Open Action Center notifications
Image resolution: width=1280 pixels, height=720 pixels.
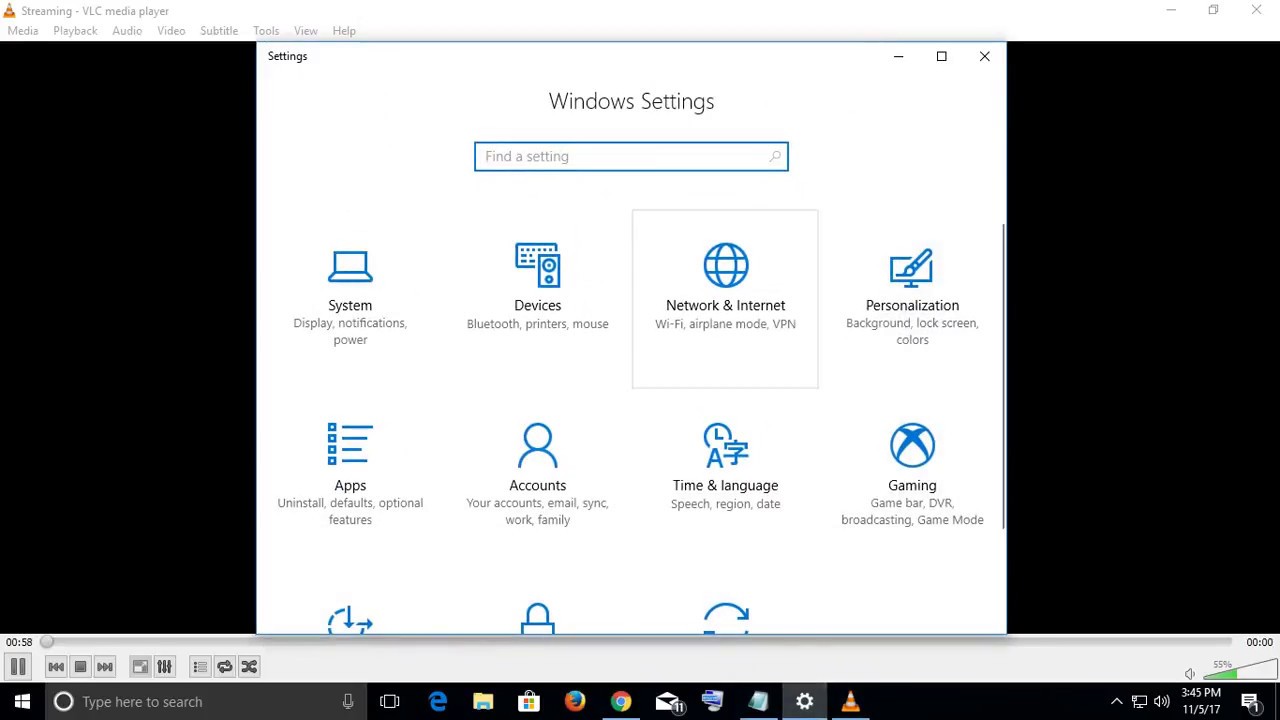tap(1250, 702)
